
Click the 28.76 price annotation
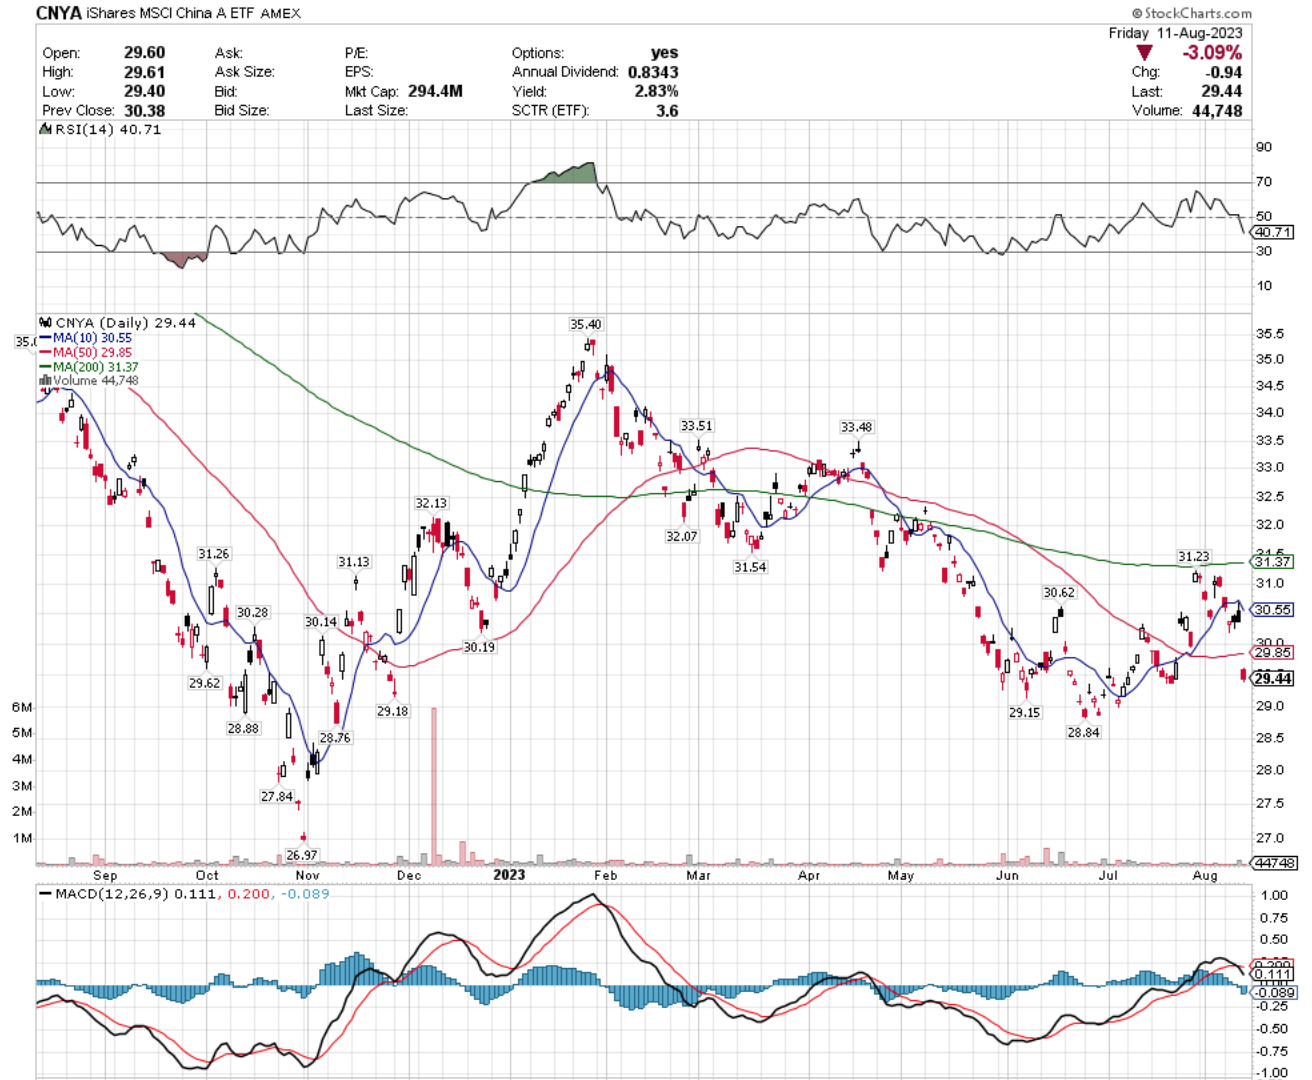335,737
